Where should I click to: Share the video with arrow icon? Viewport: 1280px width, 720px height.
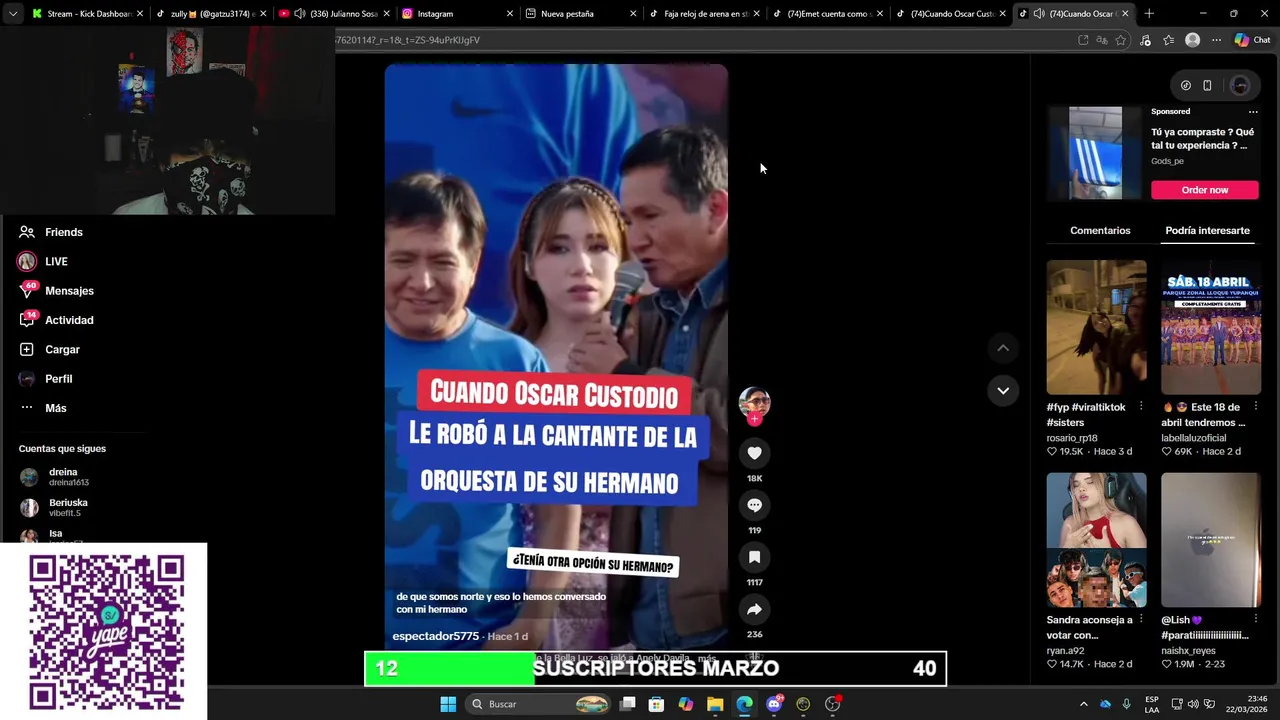click(754, 609)
